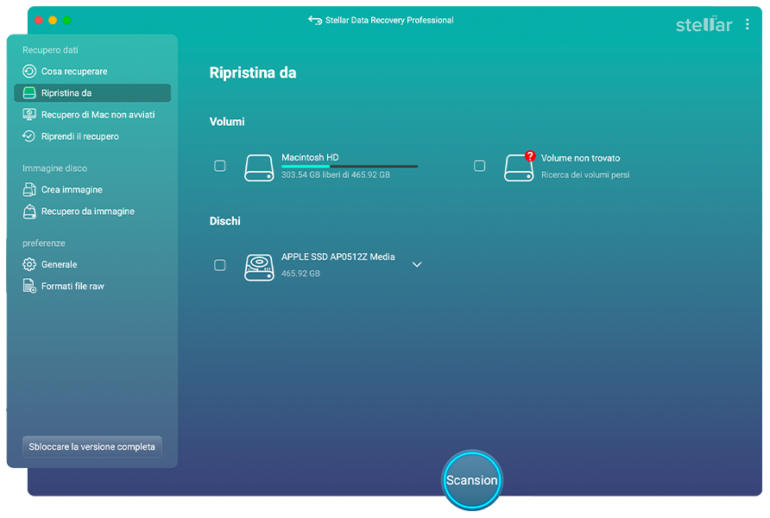770x518 pixels.
Task: Click the Generale gear icon
Action: coord(29,264)
